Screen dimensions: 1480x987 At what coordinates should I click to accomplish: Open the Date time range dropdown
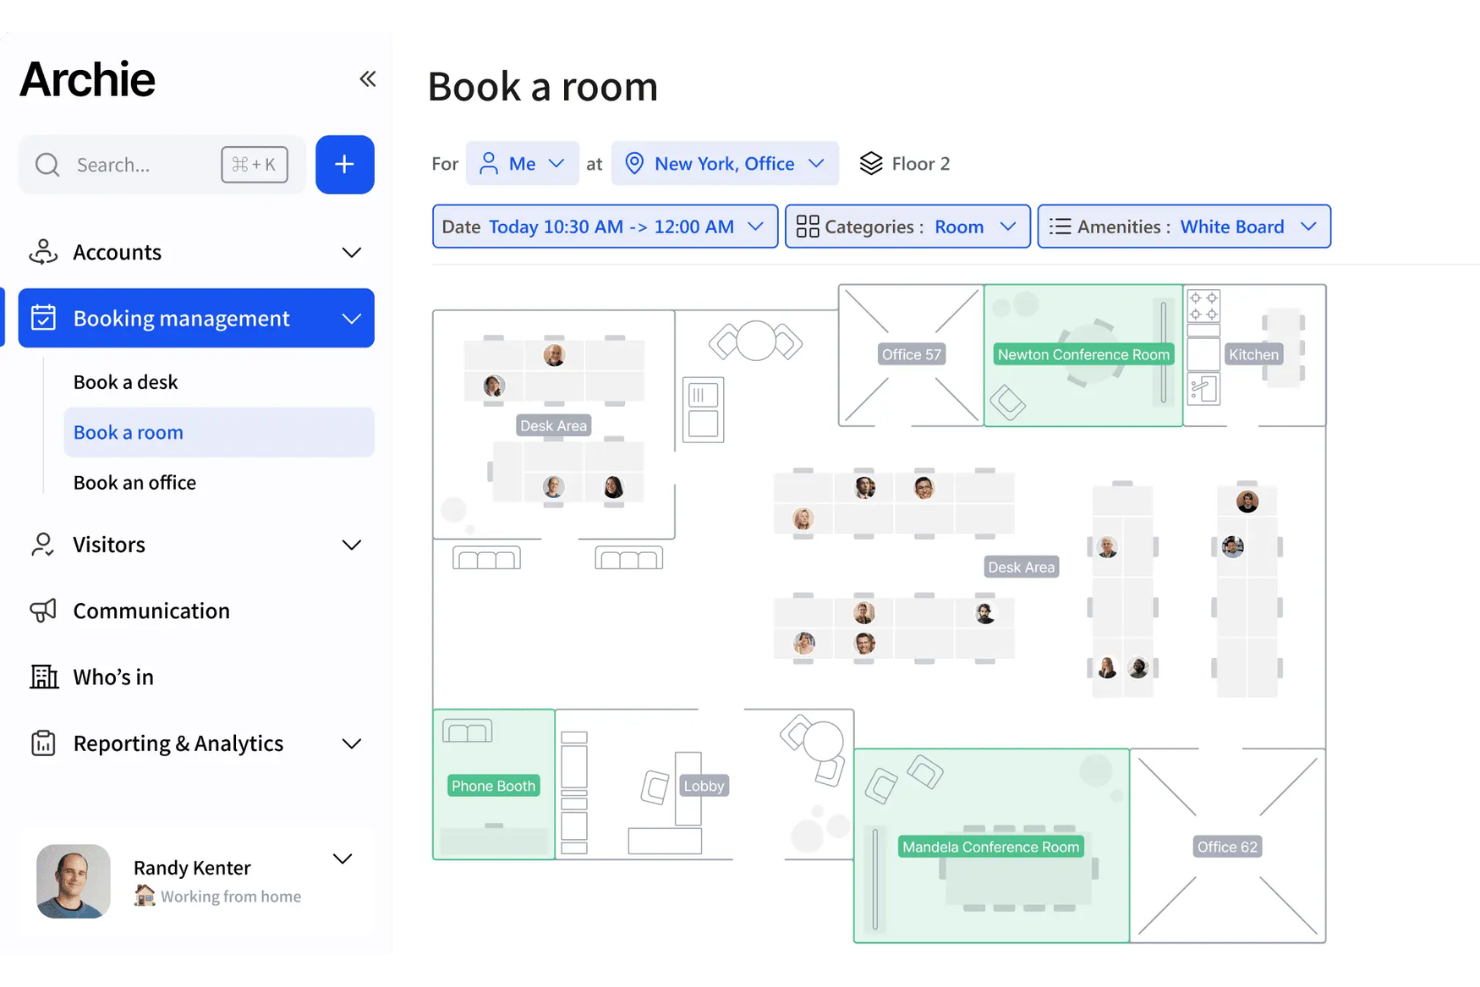coord(604,227)
